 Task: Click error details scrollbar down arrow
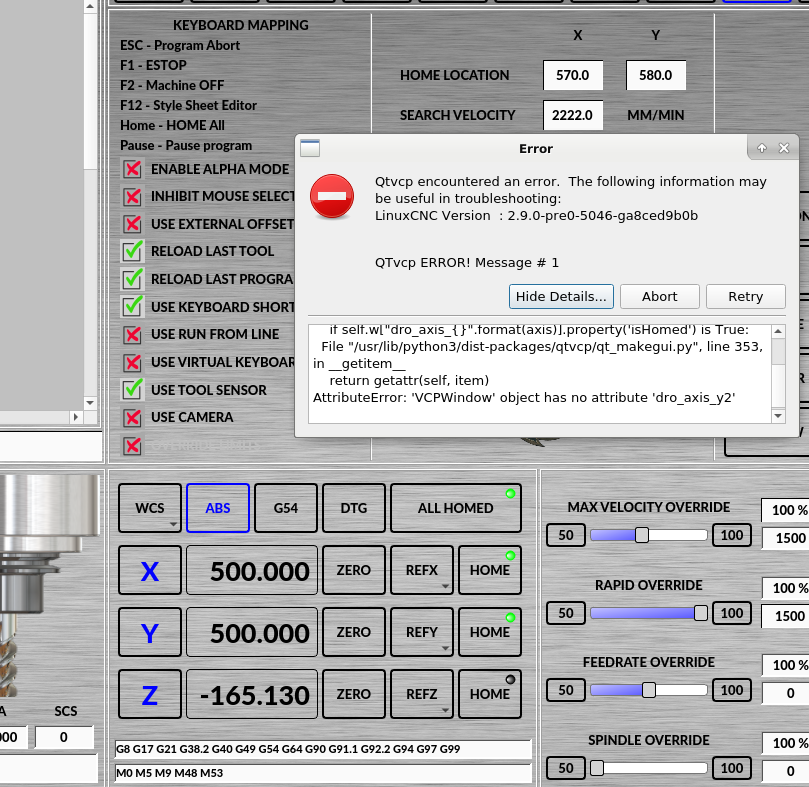pyautogui.click(x=778, y=416)
